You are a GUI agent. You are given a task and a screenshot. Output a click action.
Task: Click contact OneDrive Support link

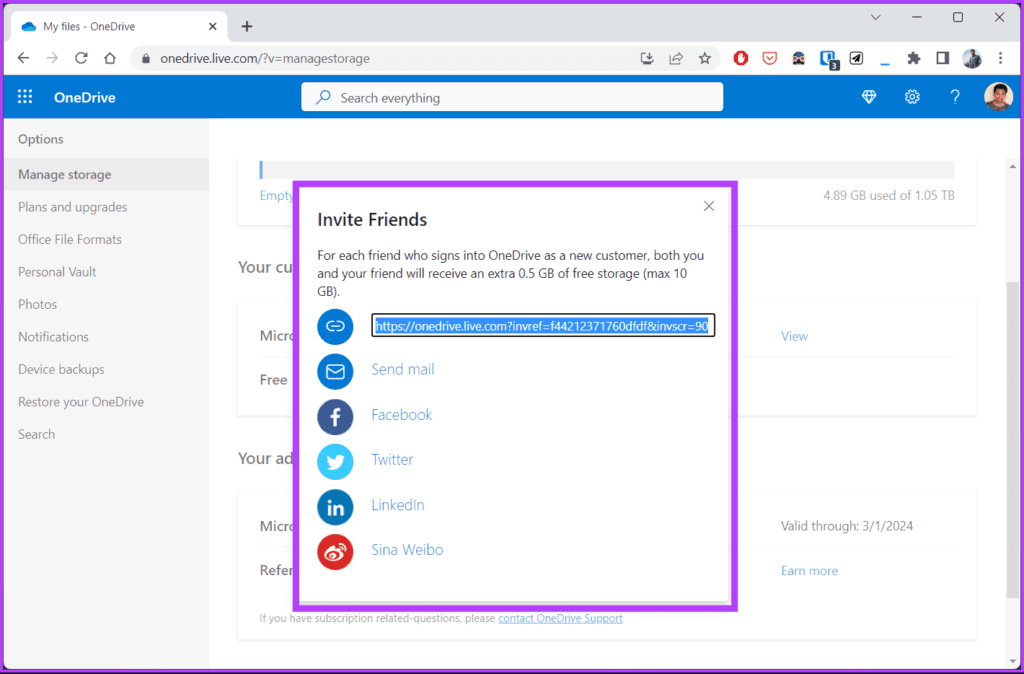(x=560, y=618)
